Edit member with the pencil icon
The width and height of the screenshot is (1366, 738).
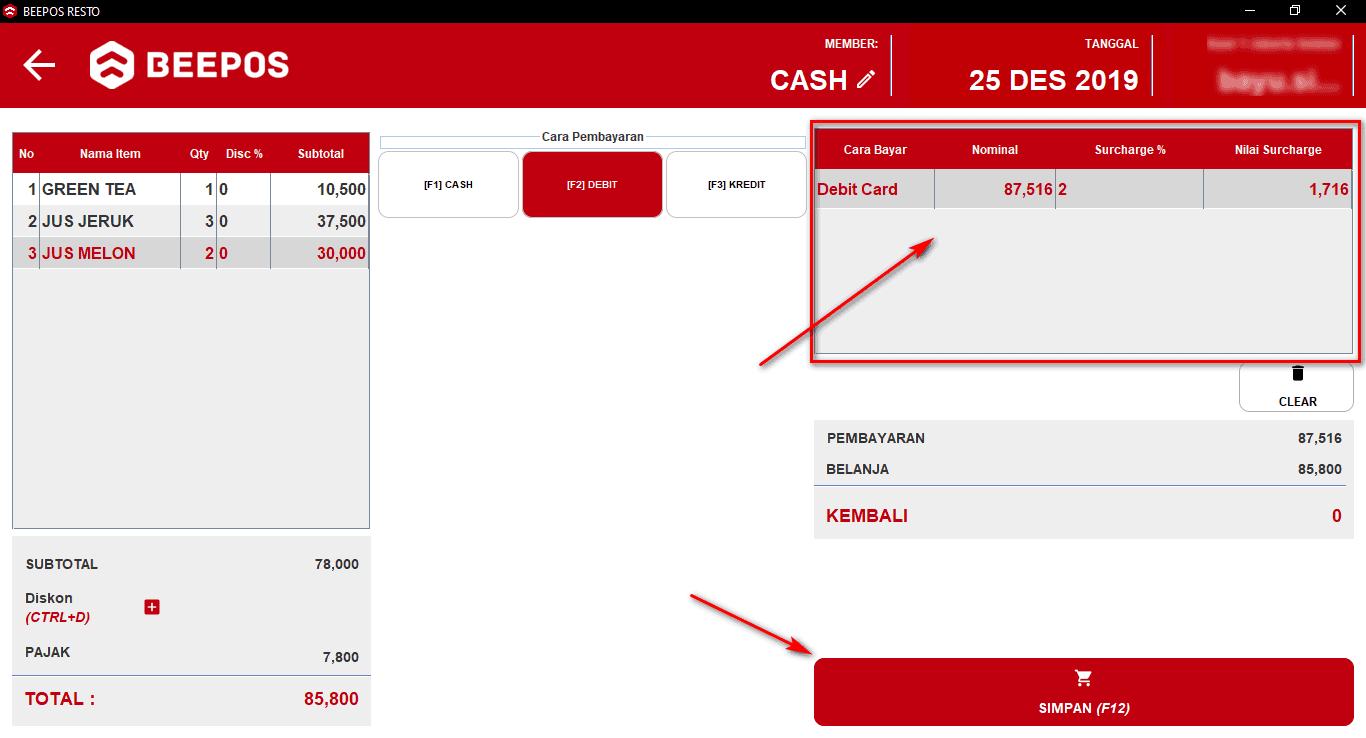[866, 80]
